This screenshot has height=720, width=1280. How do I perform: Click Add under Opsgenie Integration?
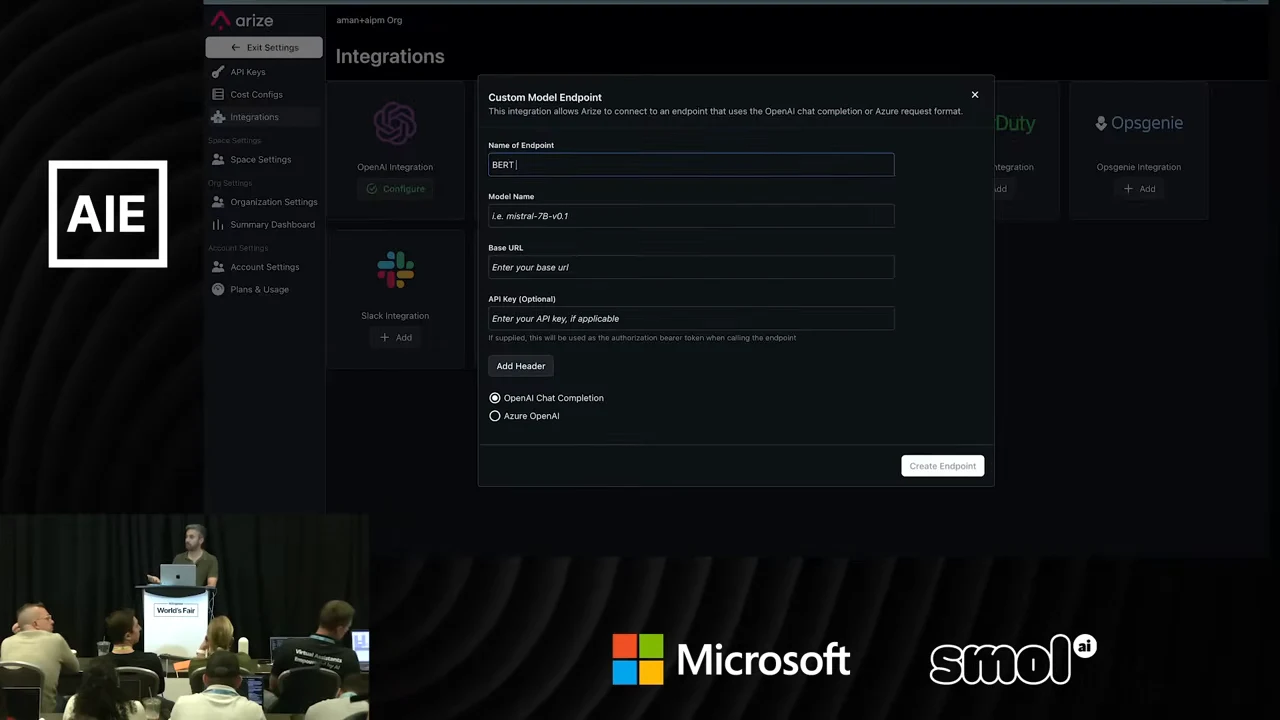click(x=1139, y=189)
